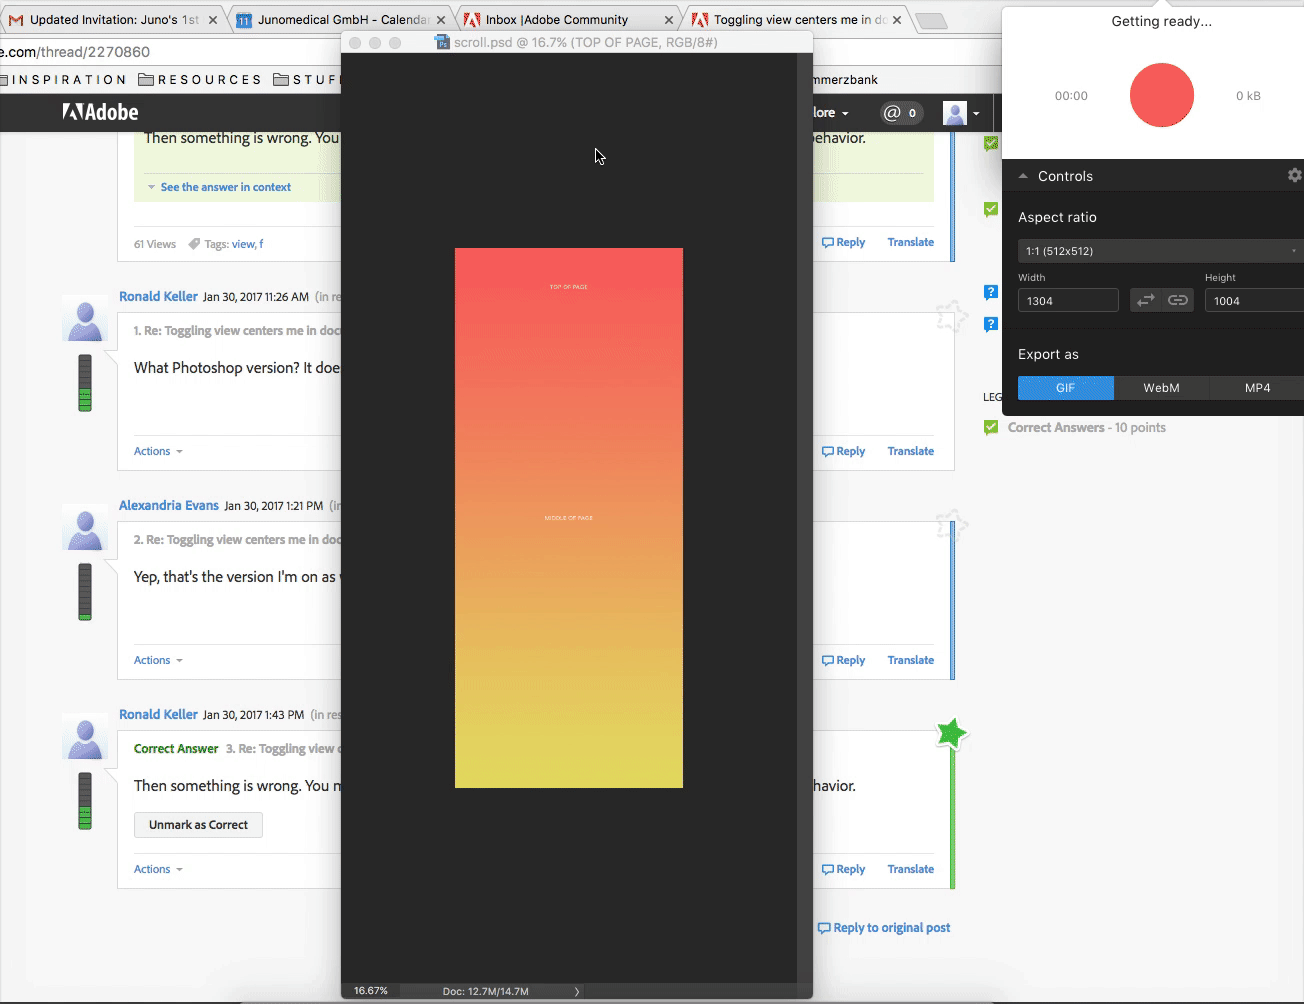The image size is (1304, 1004).
Task: Close the Junomedical Calendar tab
Action: point(441,20)
